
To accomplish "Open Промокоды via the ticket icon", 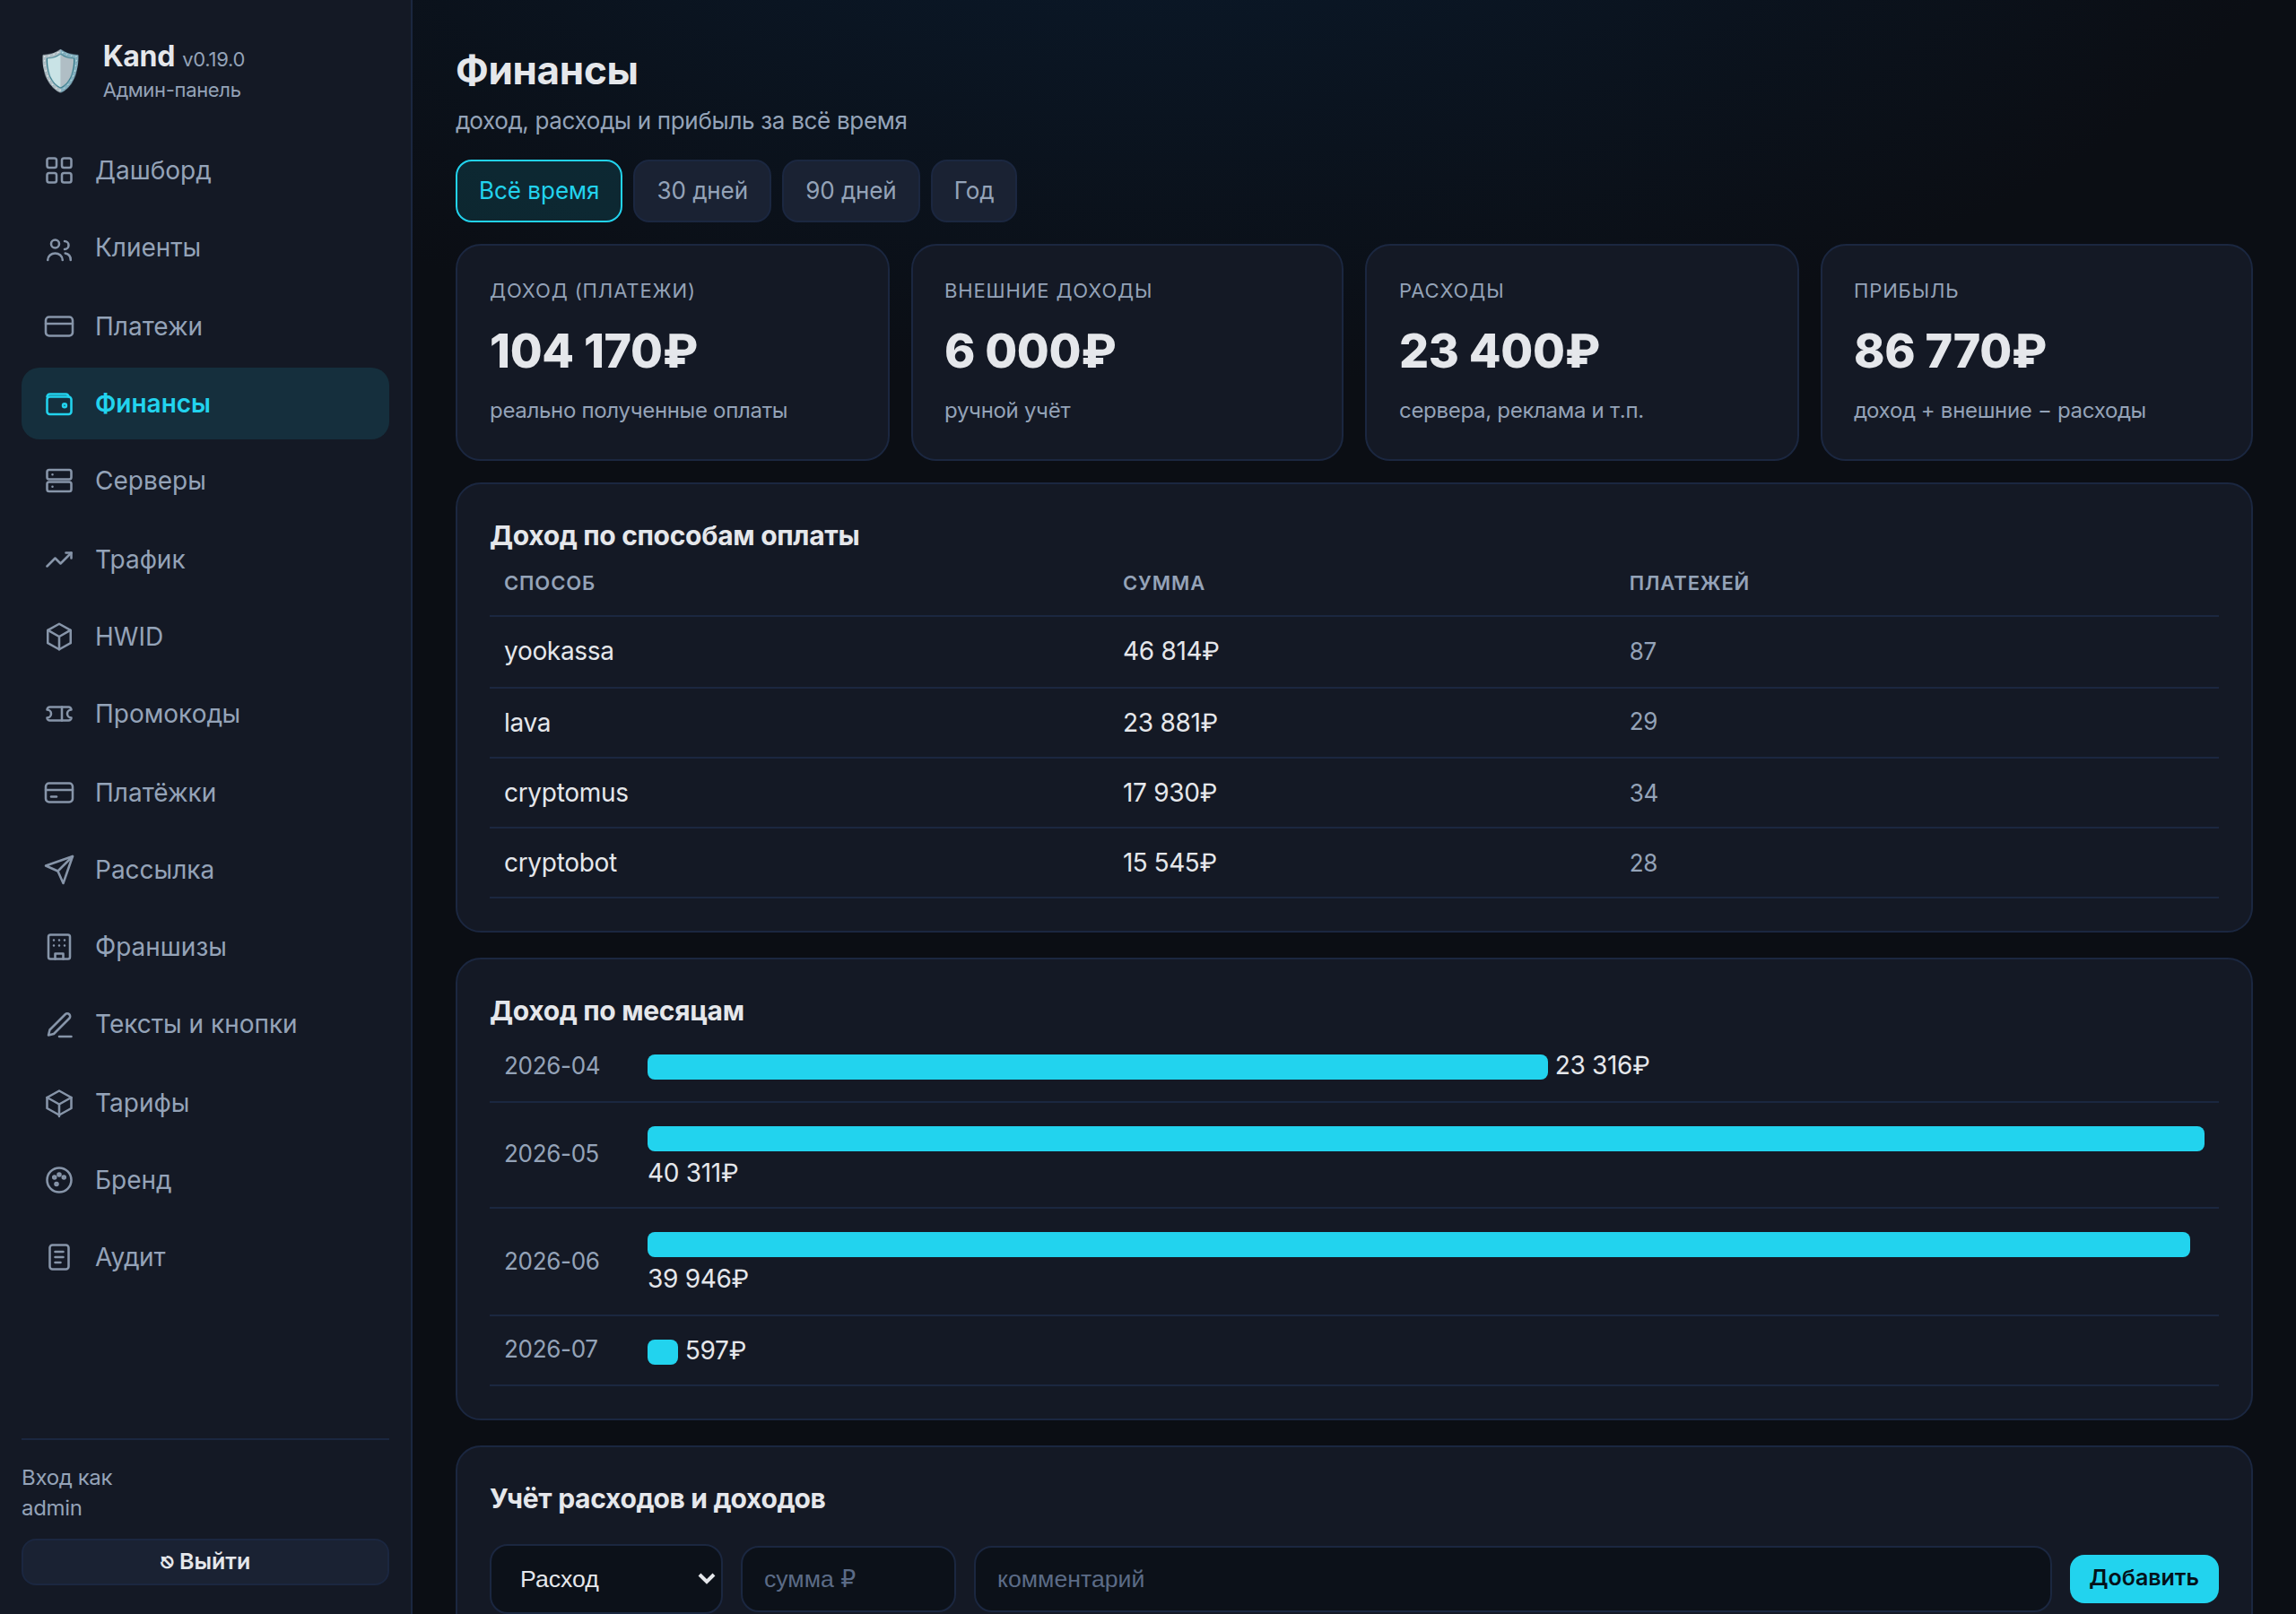I will click(59, 714).
